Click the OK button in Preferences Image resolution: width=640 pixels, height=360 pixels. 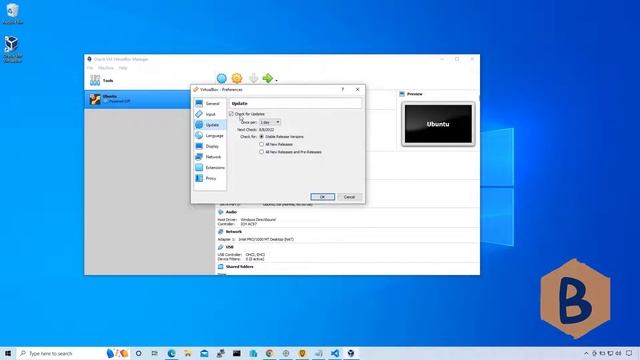[x=322, y=197]
